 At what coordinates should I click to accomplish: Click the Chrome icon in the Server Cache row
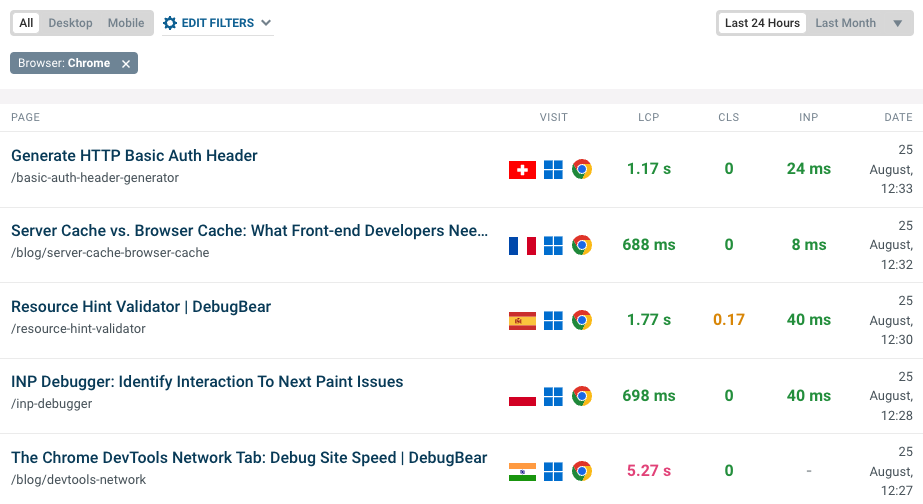pos(582,245)
